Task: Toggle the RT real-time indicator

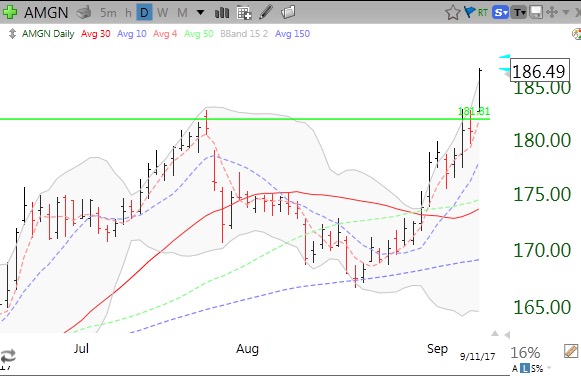Action: coord(482,13)
